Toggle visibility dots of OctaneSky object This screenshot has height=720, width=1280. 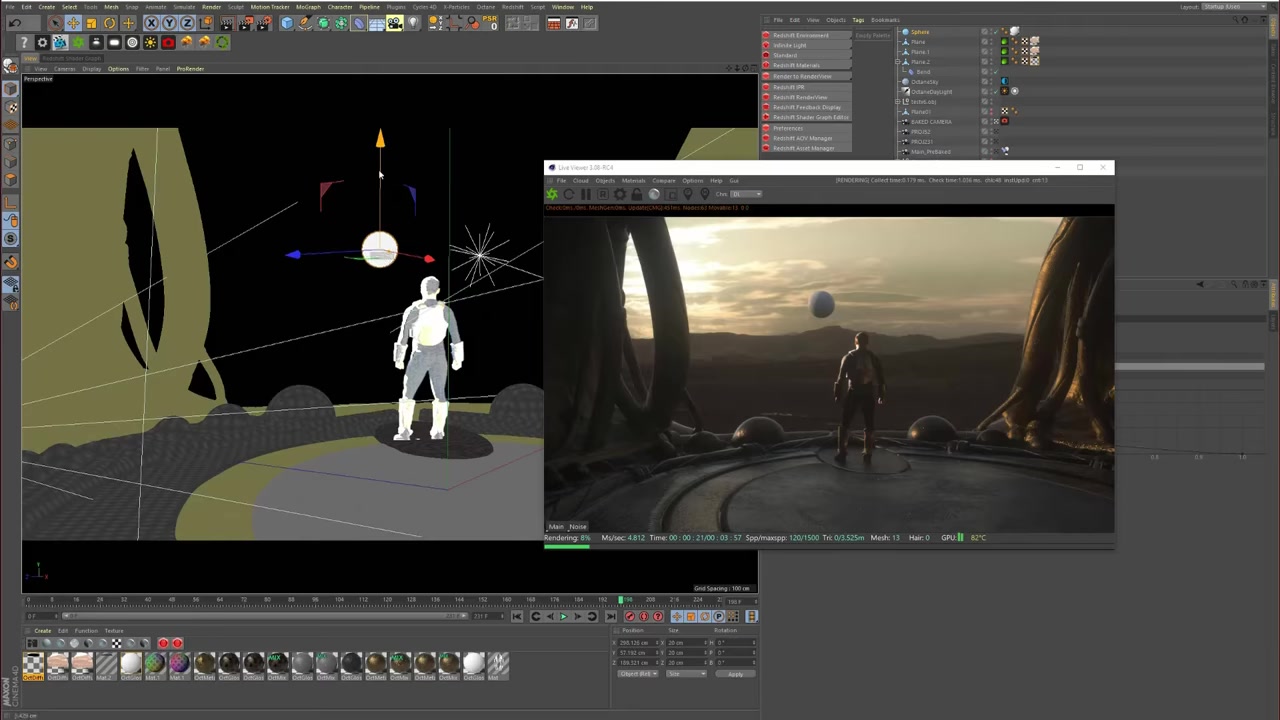pos(993,82)
